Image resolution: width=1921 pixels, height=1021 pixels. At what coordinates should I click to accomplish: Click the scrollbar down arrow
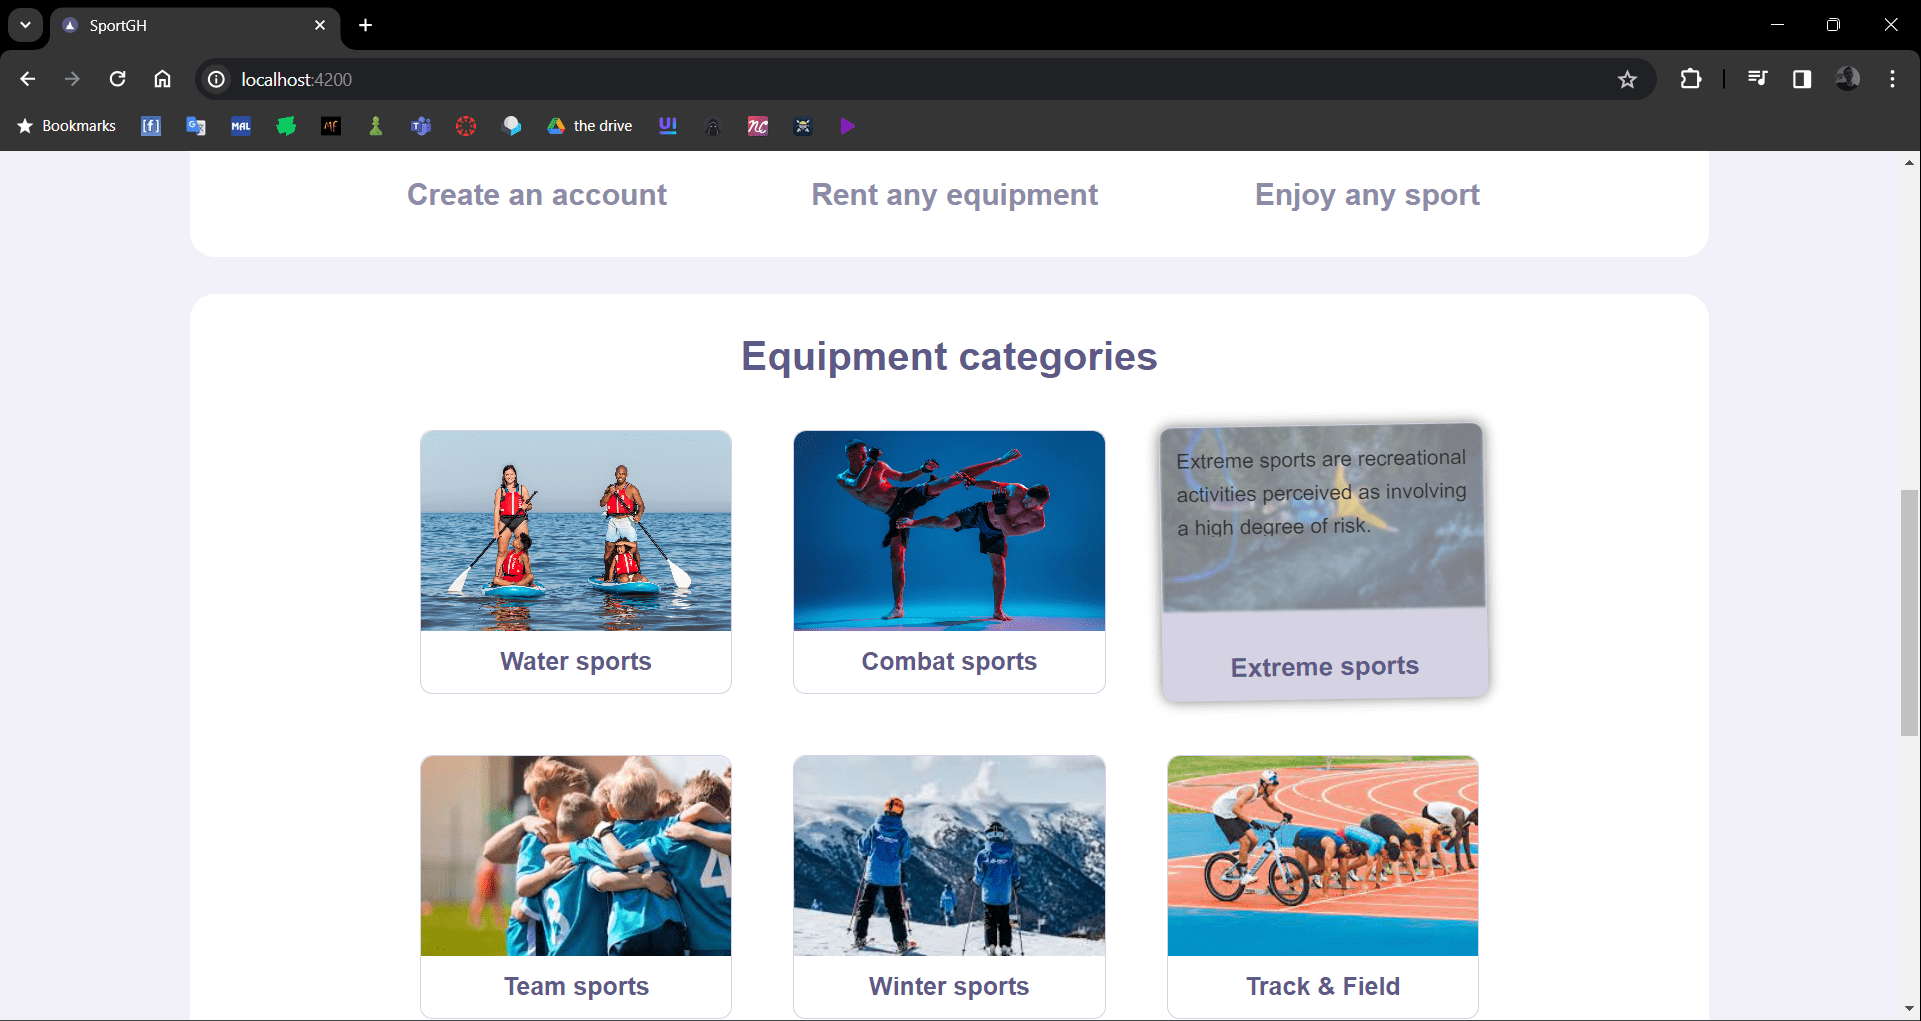(x=1909, y=1009)
